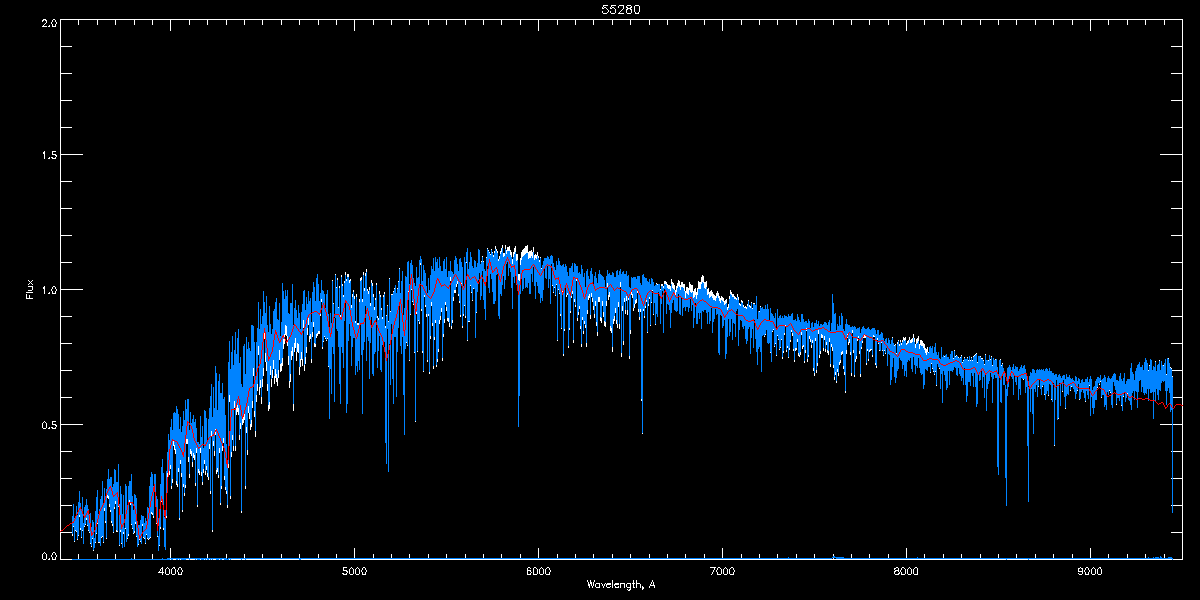Click the plot title 55280
The image size is (1200, 600).
[x=620, y=9]
